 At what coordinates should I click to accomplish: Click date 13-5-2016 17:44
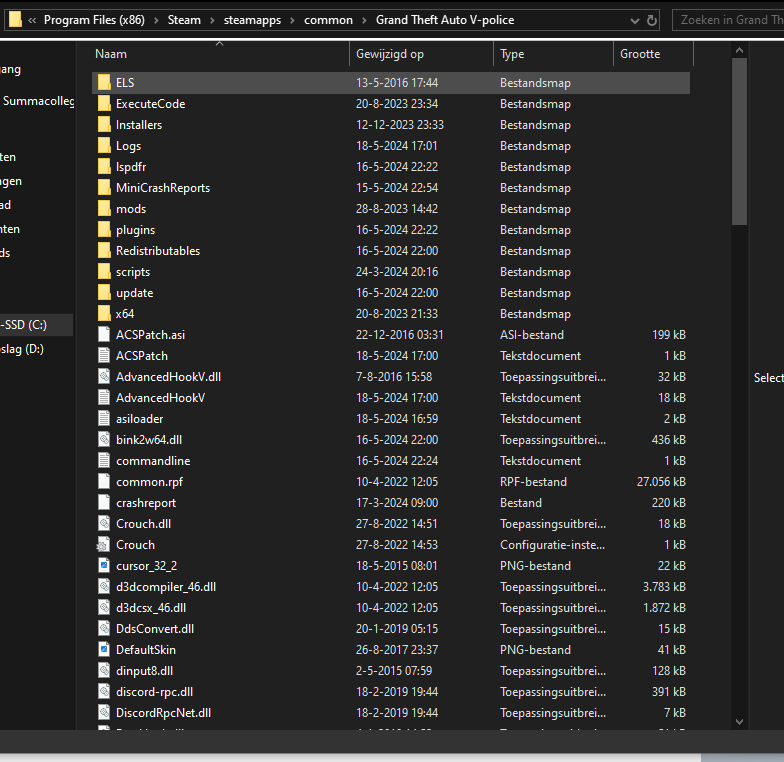pos(397,82)
